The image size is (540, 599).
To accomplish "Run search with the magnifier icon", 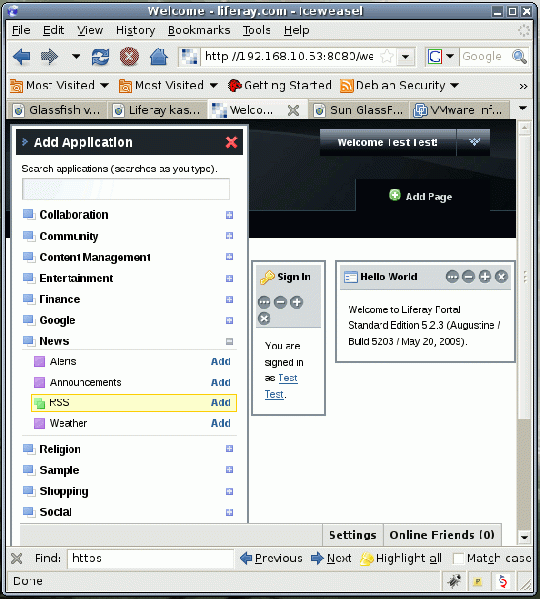I will (519, 57).
